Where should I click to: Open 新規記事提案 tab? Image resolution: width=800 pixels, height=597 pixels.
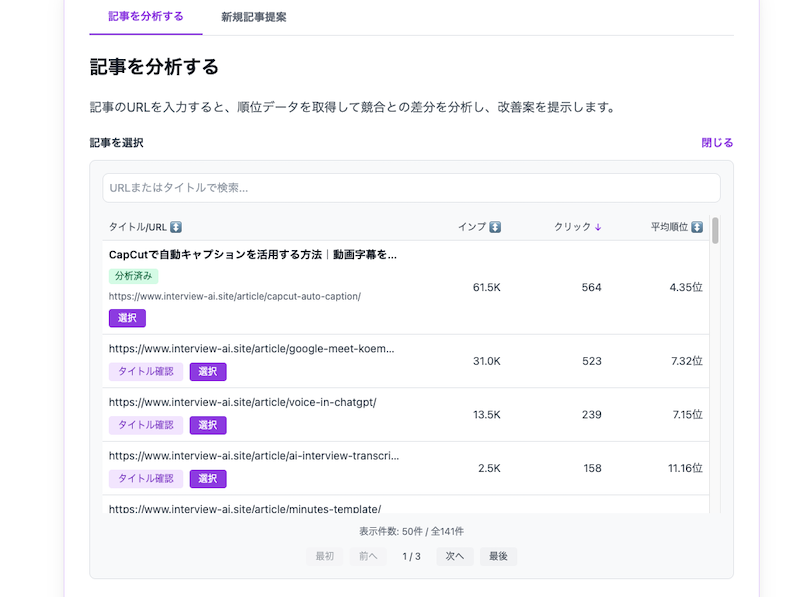click(254, 17)
